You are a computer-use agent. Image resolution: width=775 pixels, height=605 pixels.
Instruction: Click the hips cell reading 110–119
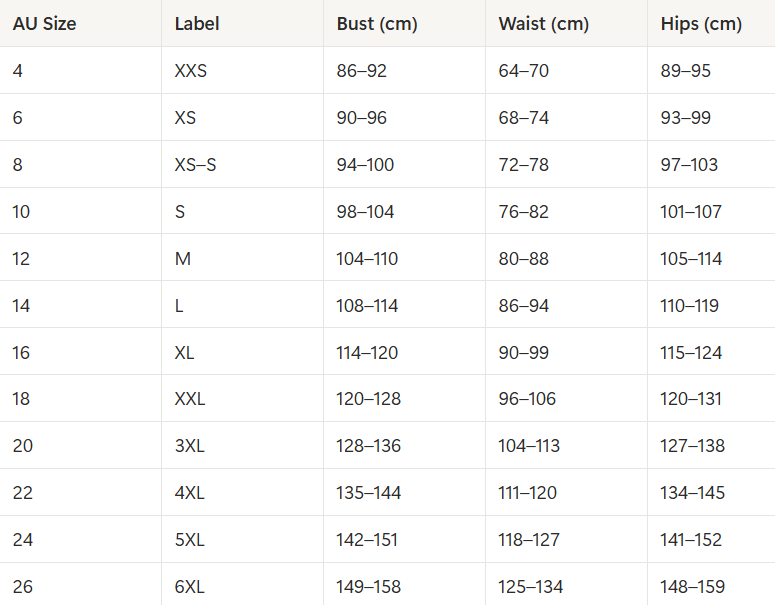tap(690, 306)
